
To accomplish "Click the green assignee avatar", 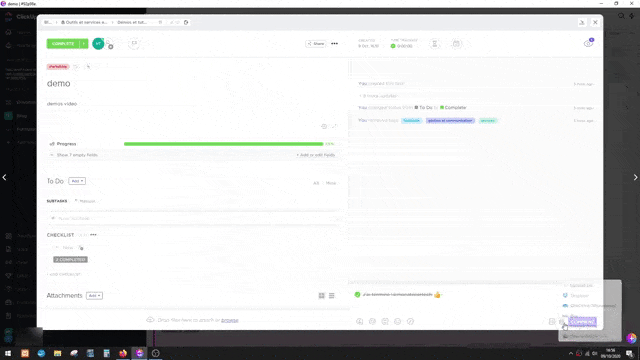I will click(x=98, y=44).
